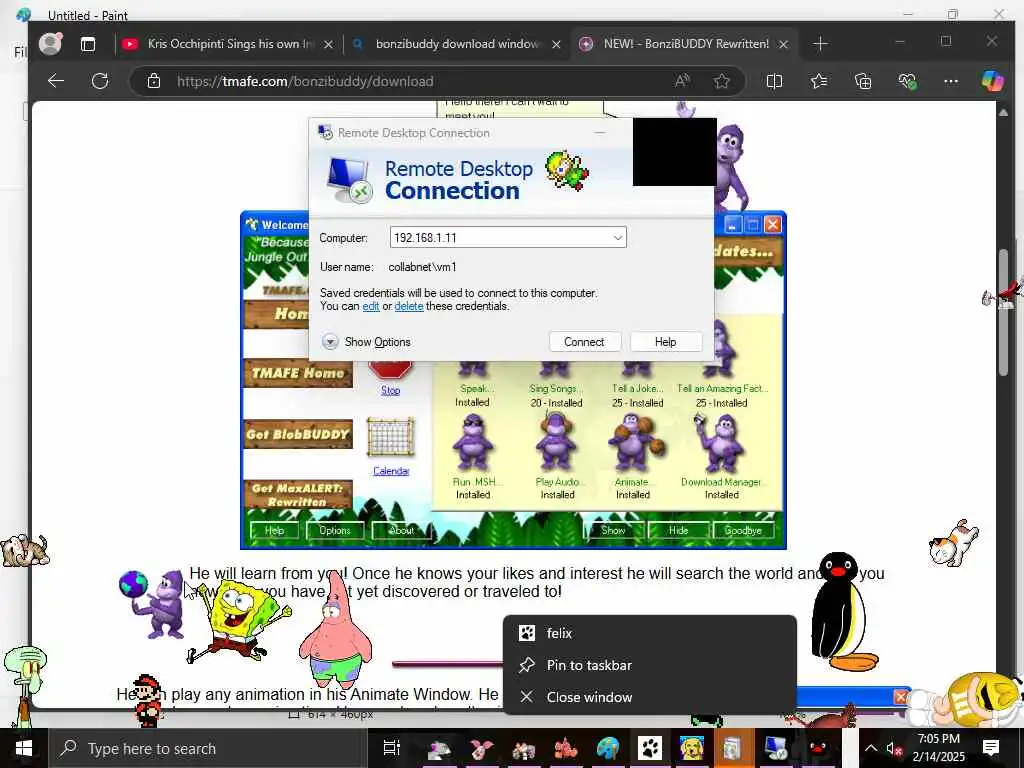Launch the Copilot icon in Edge
The image size is (1024, 768).
(993, 81)
